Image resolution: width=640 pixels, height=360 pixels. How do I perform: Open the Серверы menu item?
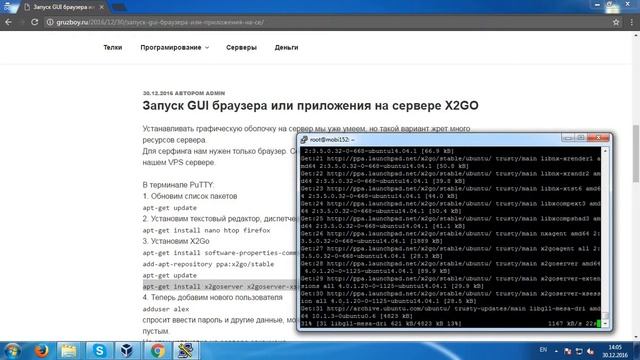coord(241,47)
